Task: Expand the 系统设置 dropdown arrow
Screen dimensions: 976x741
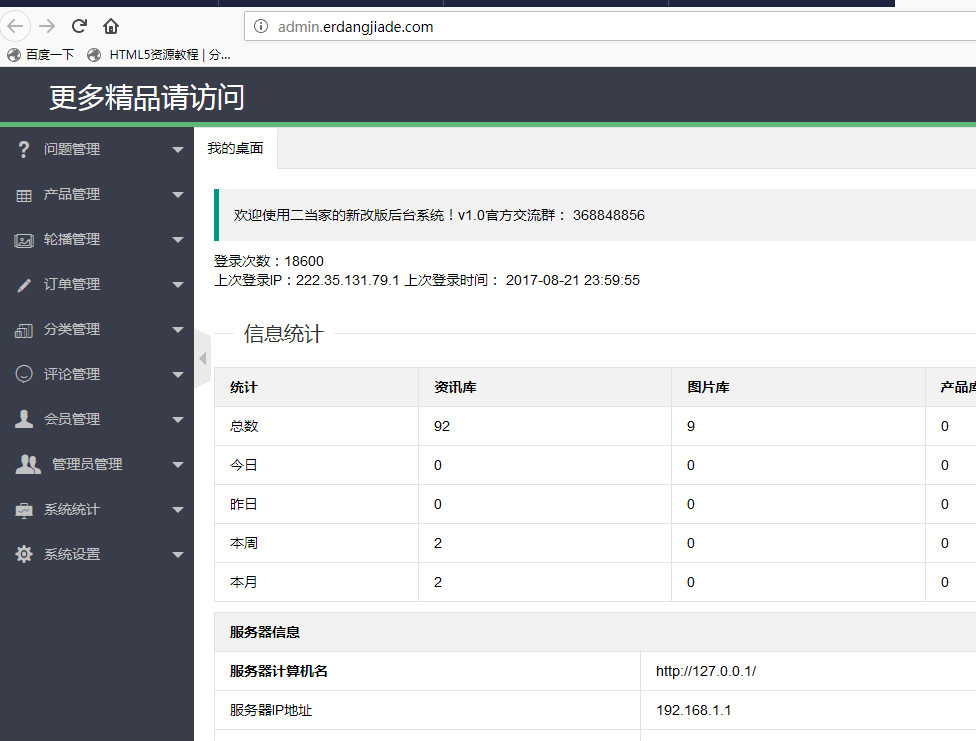Action: 178,555
